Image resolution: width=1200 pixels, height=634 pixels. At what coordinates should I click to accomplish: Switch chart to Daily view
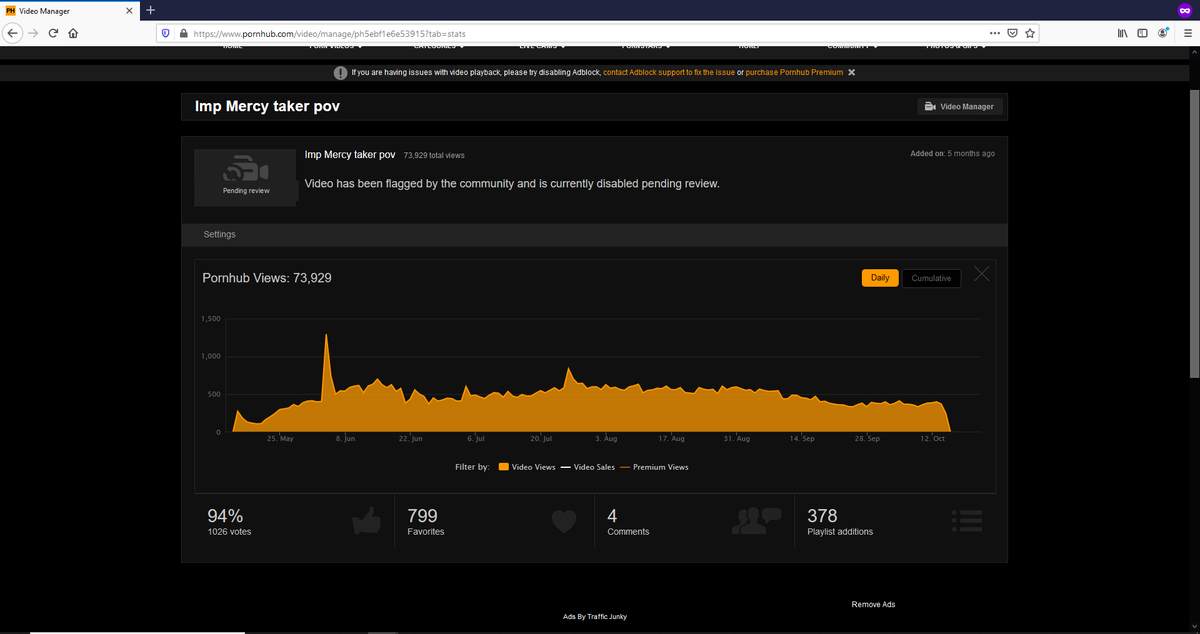880,278
